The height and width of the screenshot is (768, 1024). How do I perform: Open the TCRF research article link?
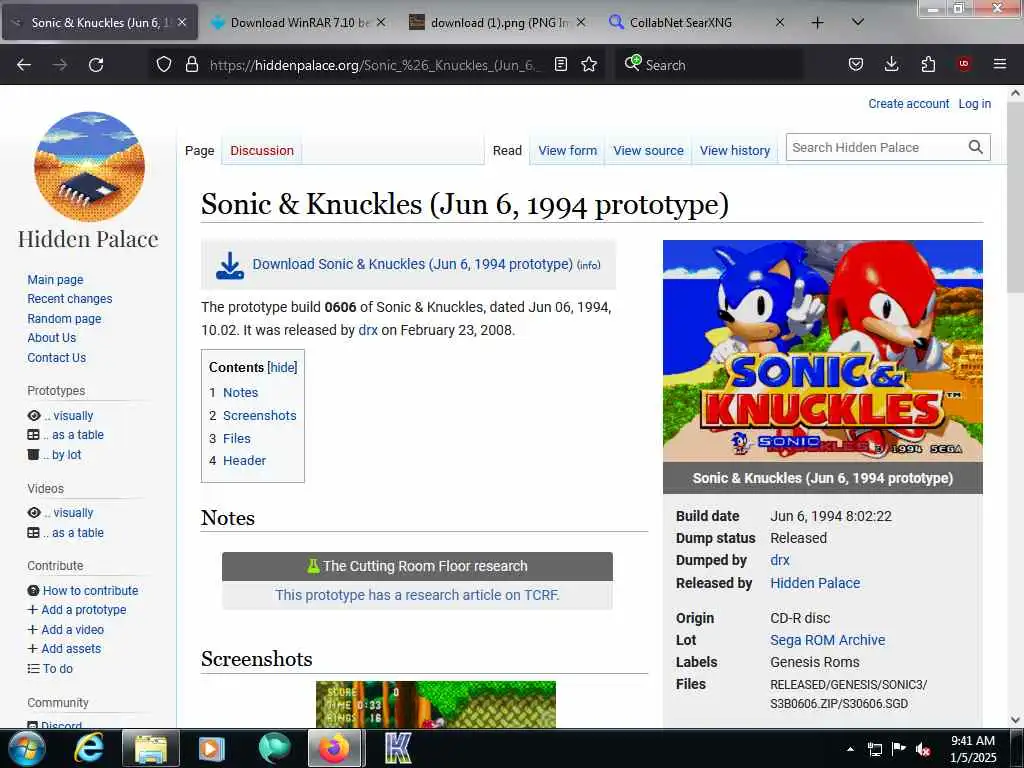417,596
